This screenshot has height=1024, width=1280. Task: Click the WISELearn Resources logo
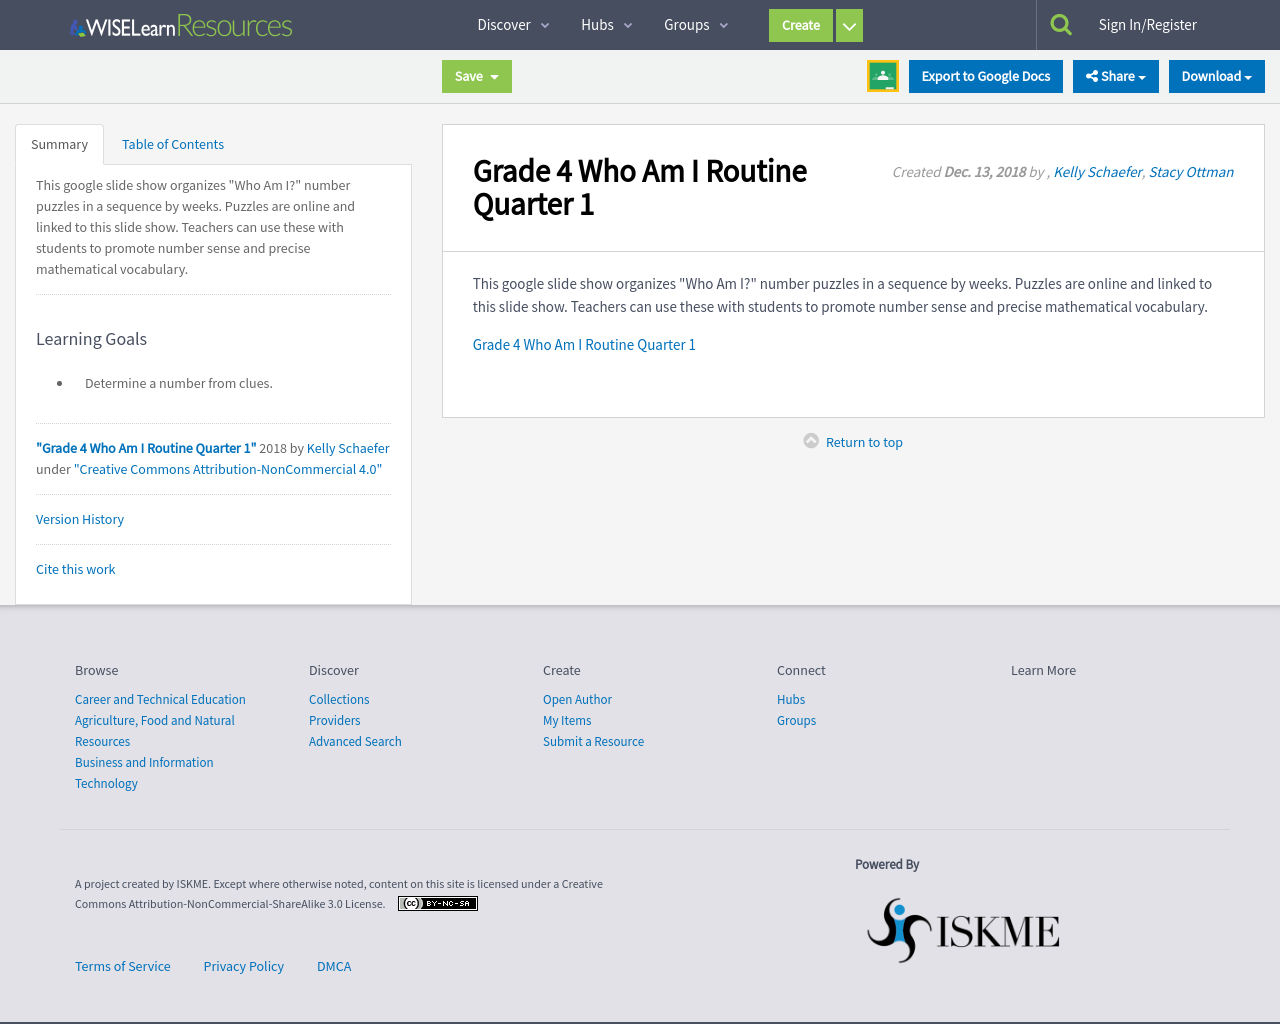point(180,24)
